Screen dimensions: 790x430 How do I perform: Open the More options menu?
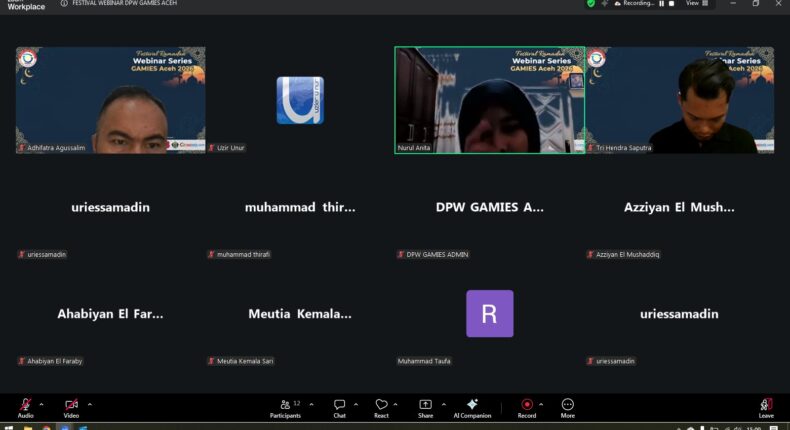tap(567, 408)
